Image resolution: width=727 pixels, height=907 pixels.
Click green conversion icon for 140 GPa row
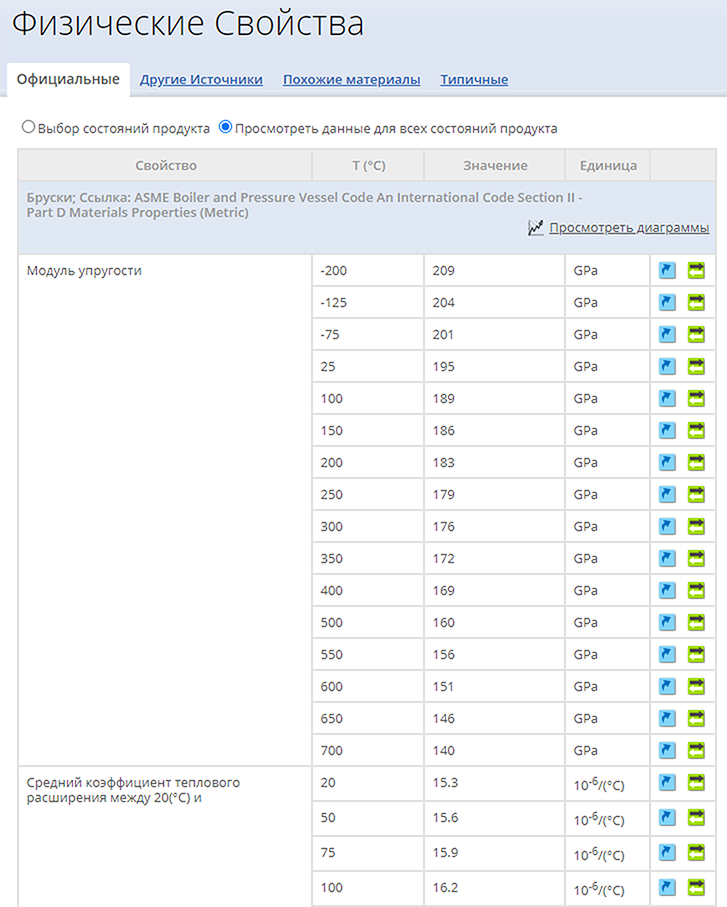pyautogui.click(x=696, y=750)
